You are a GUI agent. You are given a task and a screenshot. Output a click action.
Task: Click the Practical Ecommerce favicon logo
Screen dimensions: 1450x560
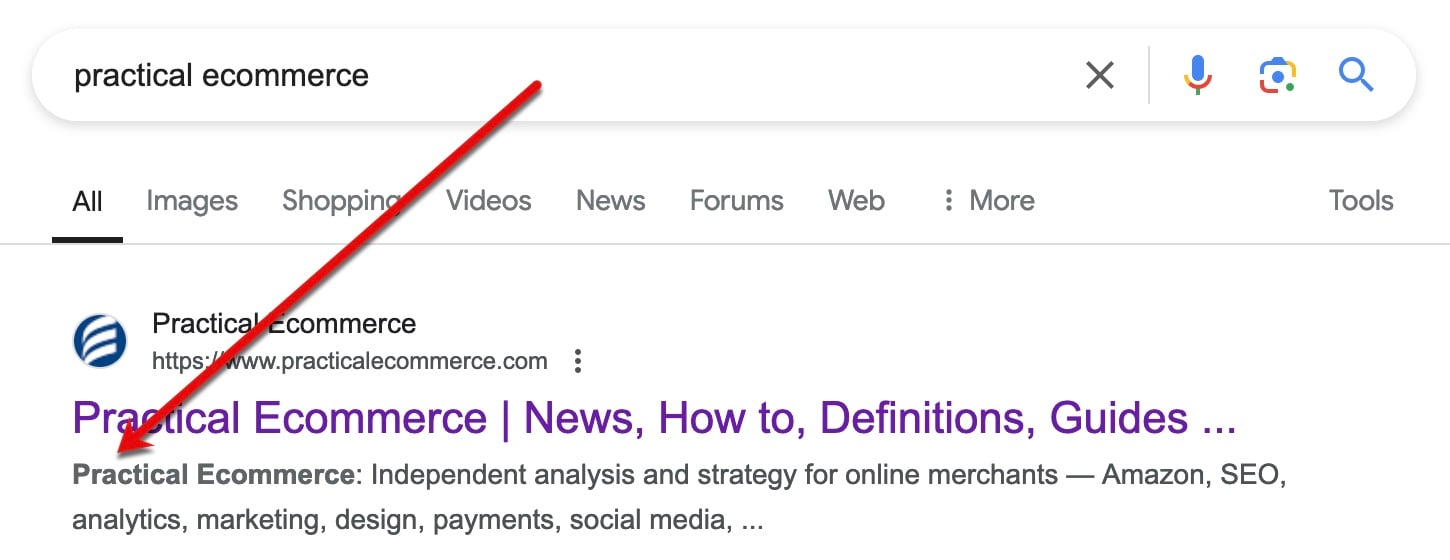[100, 341]
